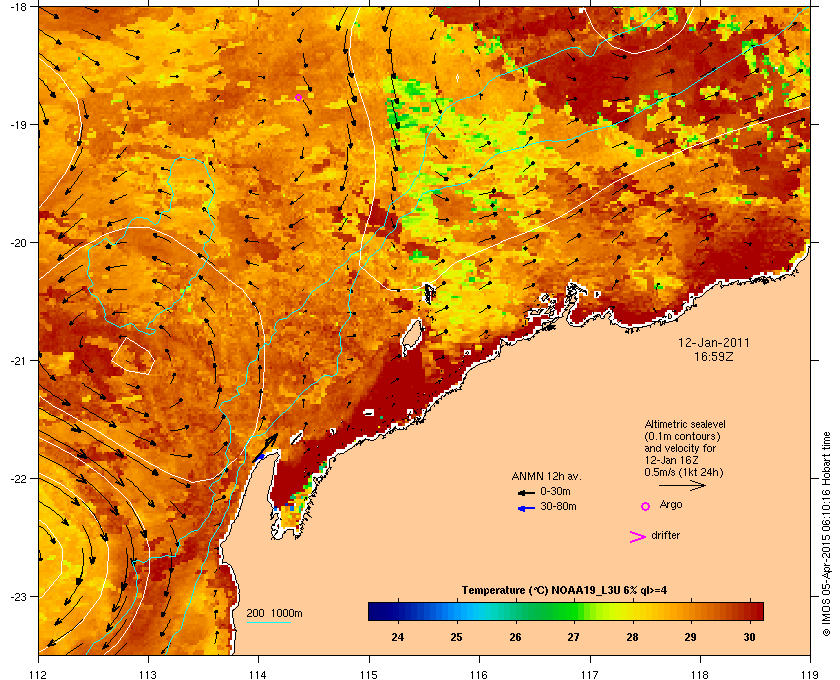
Task: Click the '0.5m/s (1kt 24h)' text
Action: click(x=684, y=472)
